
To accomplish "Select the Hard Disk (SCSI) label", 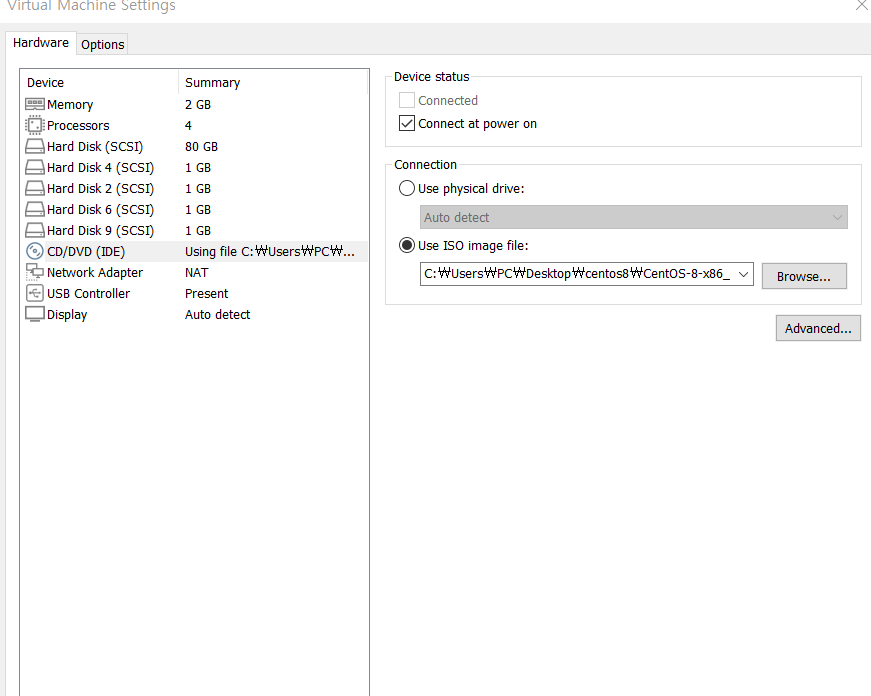I will tap(95, 147).
